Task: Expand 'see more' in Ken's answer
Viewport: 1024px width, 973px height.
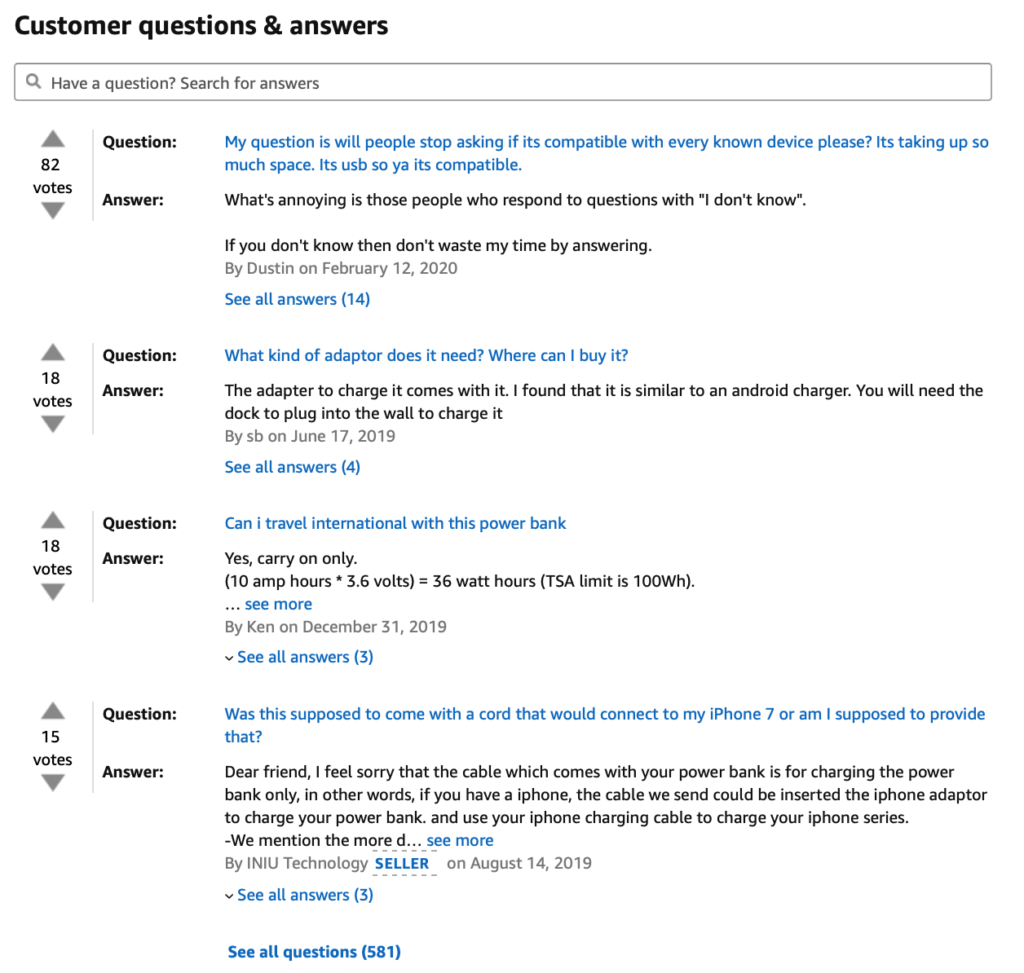Action: point(278,604)
